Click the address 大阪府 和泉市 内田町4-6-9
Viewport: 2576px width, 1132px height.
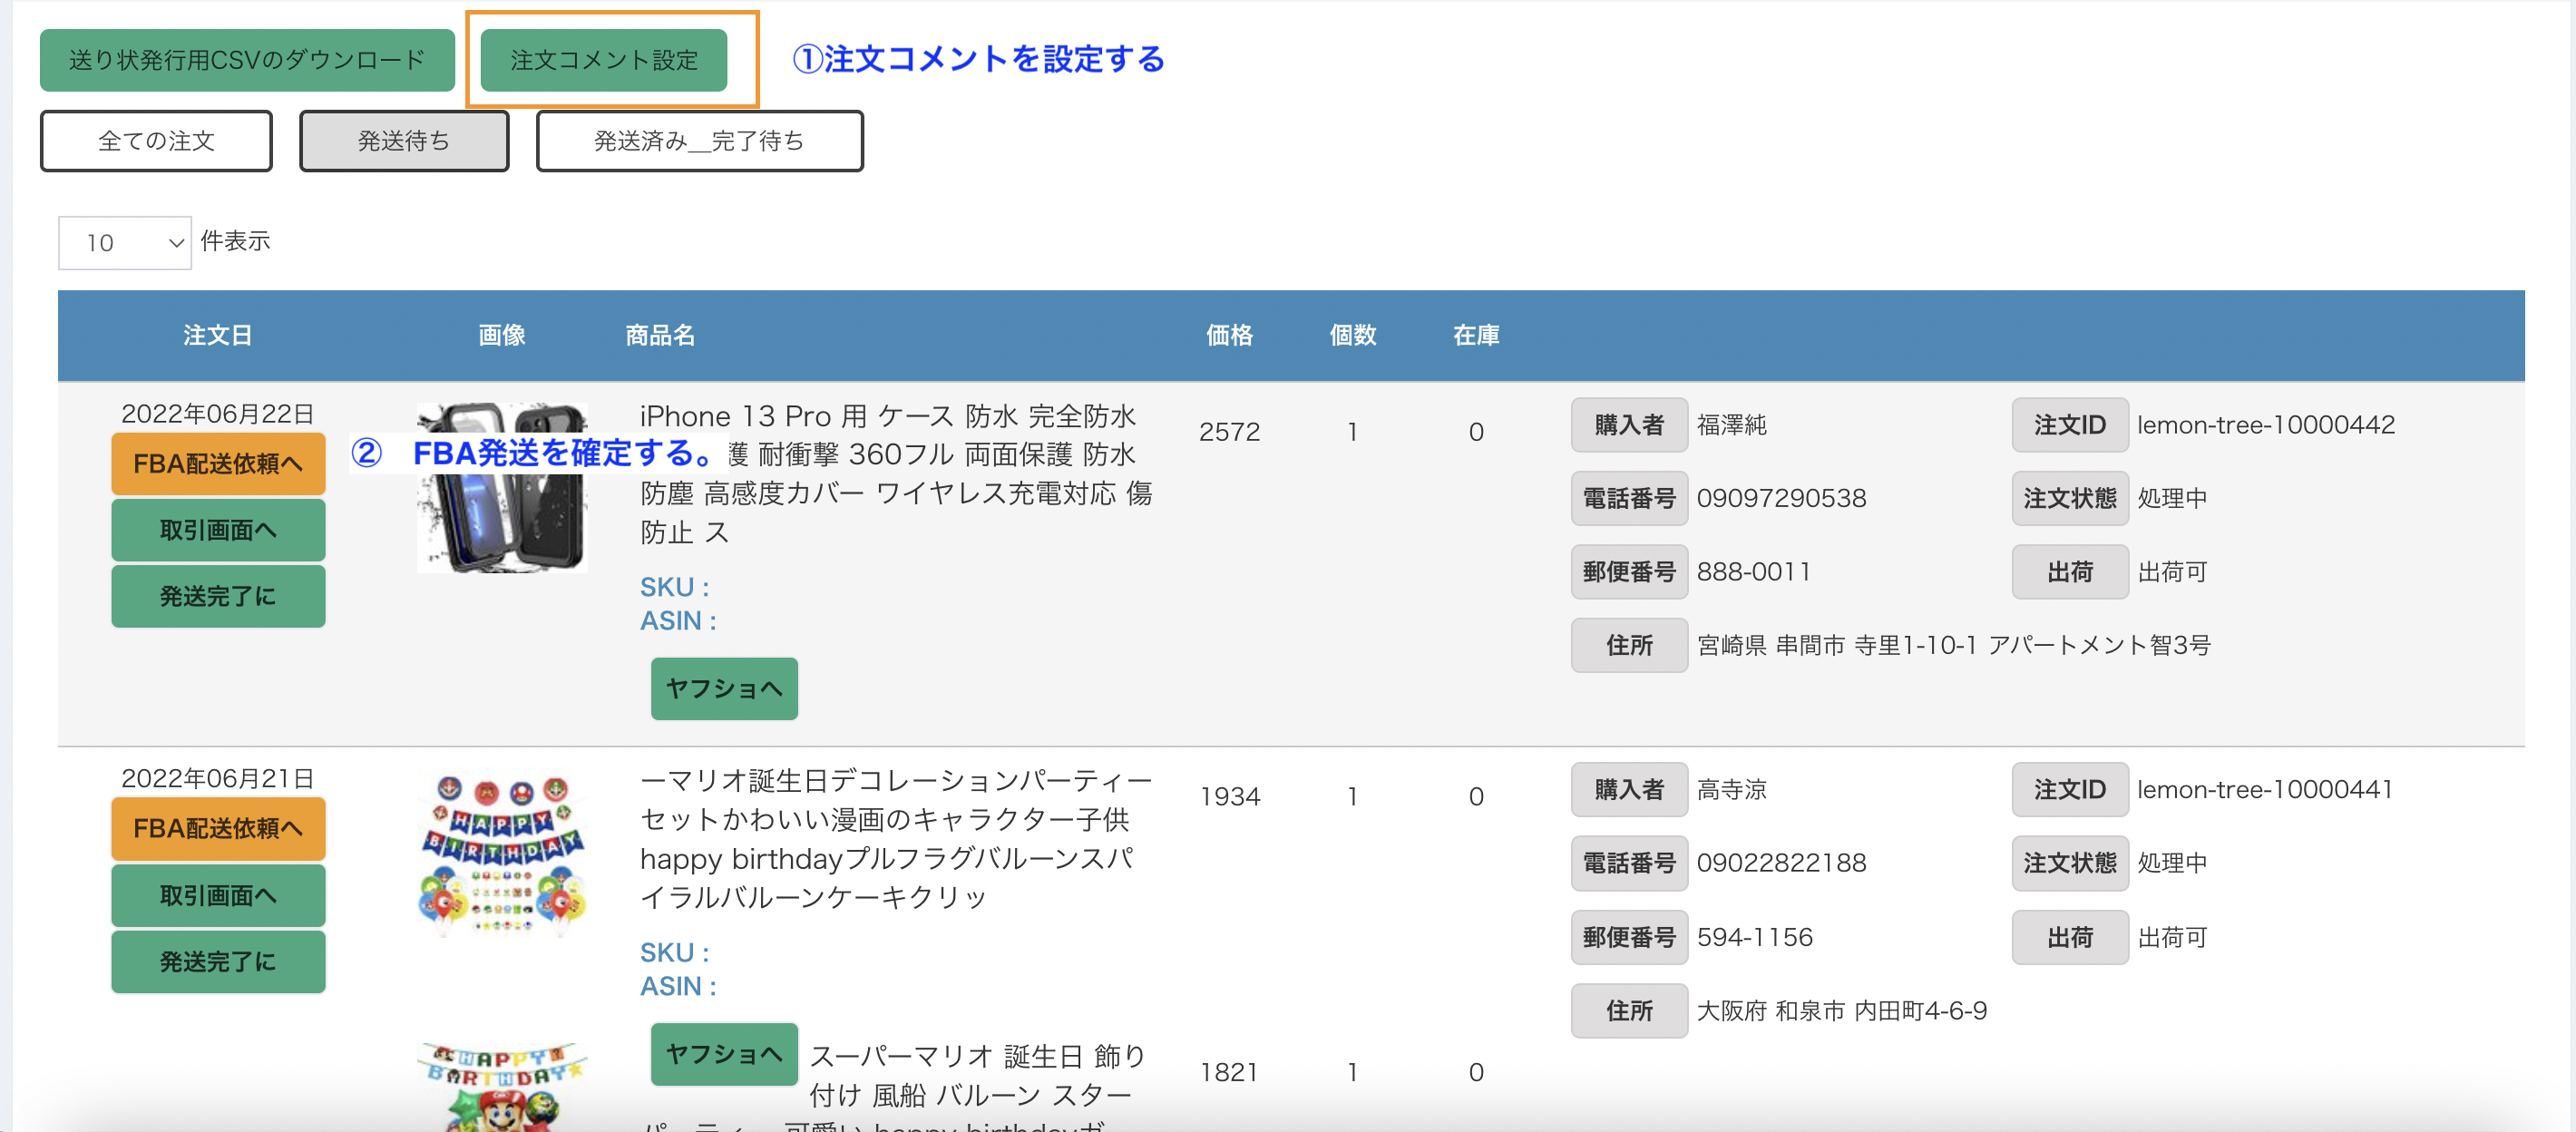point(1842,1011)
